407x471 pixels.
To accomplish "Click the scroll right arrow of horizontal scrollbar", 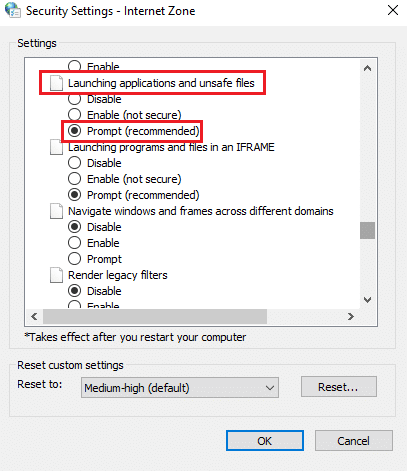I will pos(351,316).
